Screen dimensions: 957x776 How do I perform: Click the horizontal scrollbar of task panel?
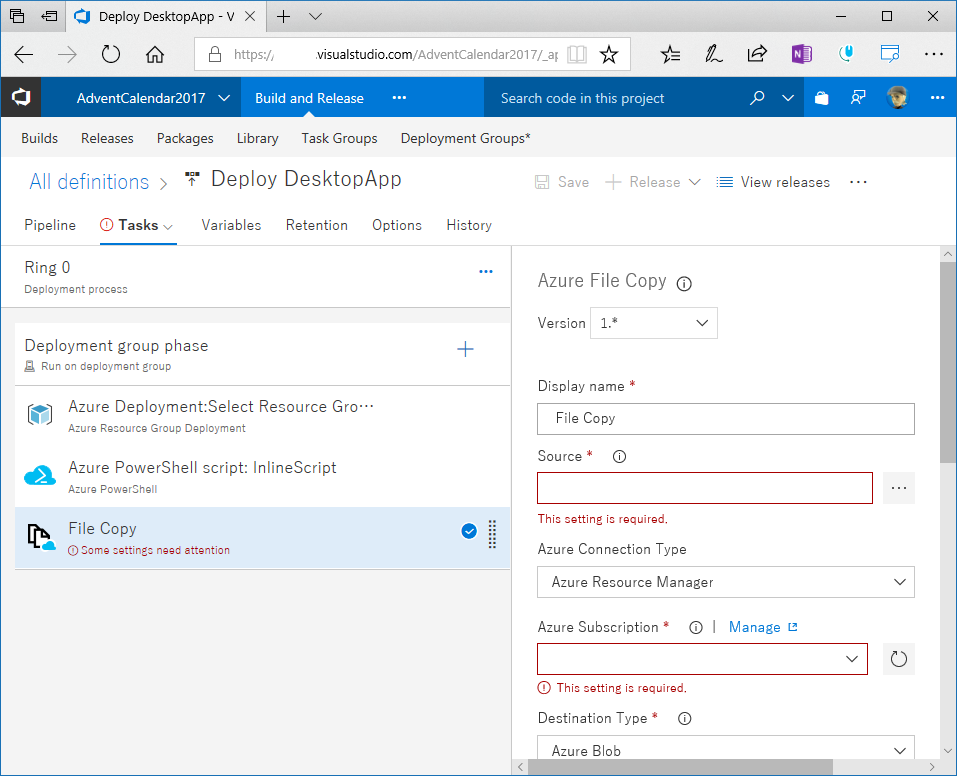681,767
